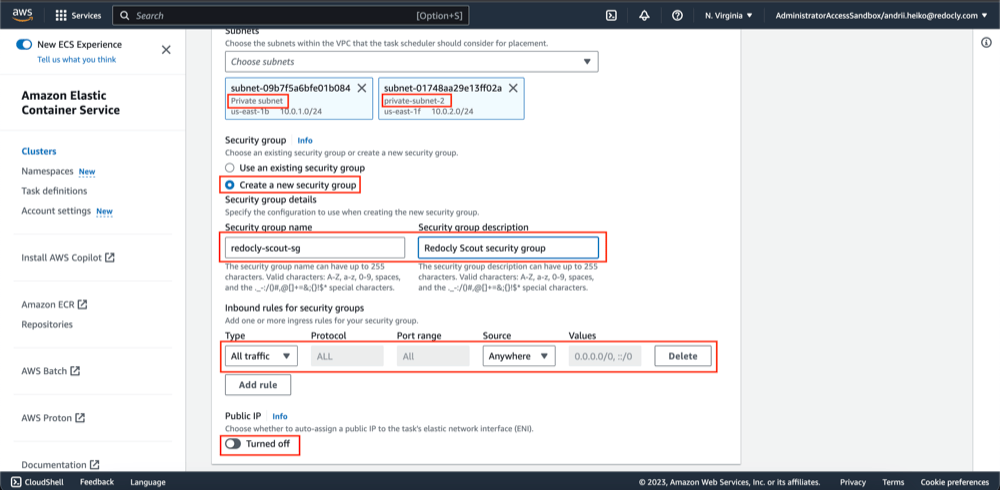Remove subnet-01748aa29e13ff02a from selection
Screen dimensions: 1000x490
click(512, 88)
